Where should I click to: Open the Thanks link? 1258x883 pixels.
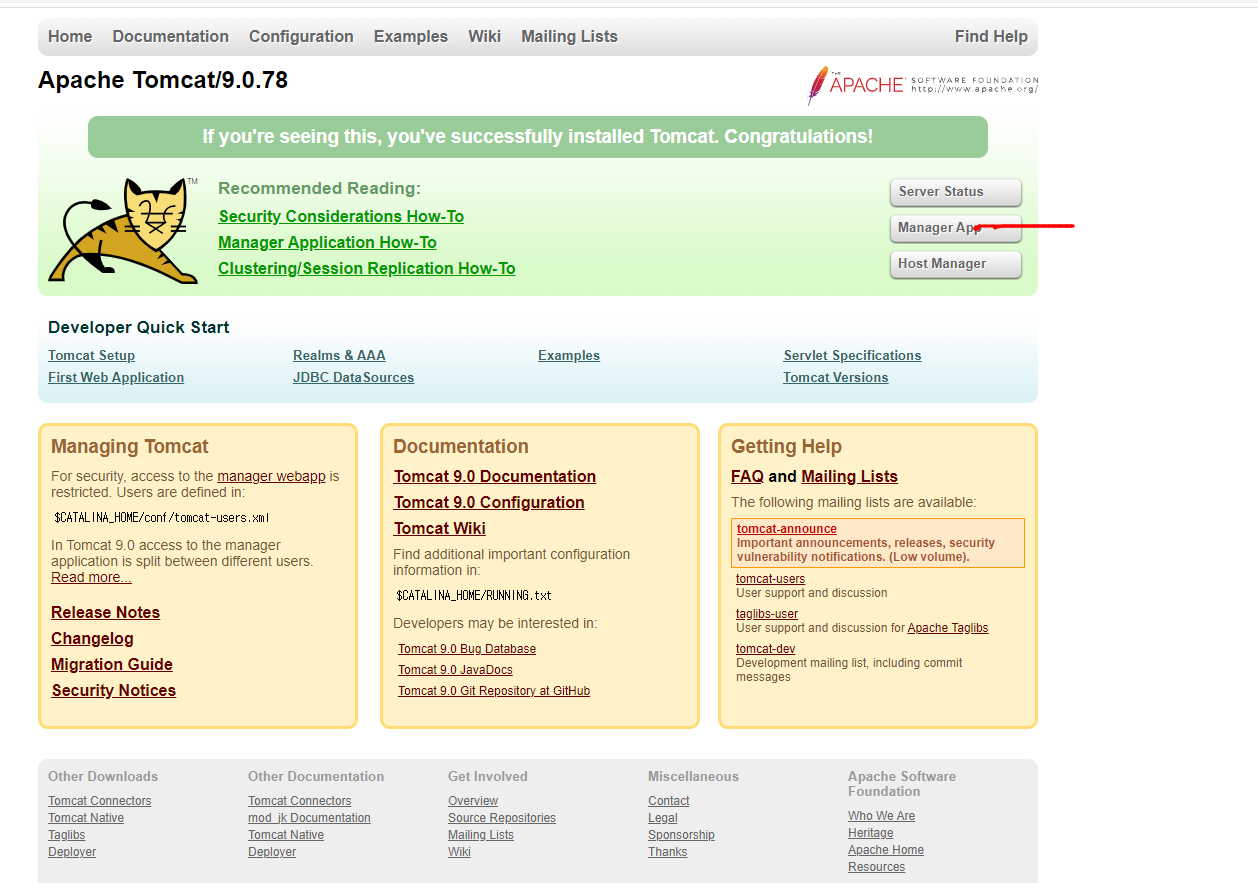(667, 852)
